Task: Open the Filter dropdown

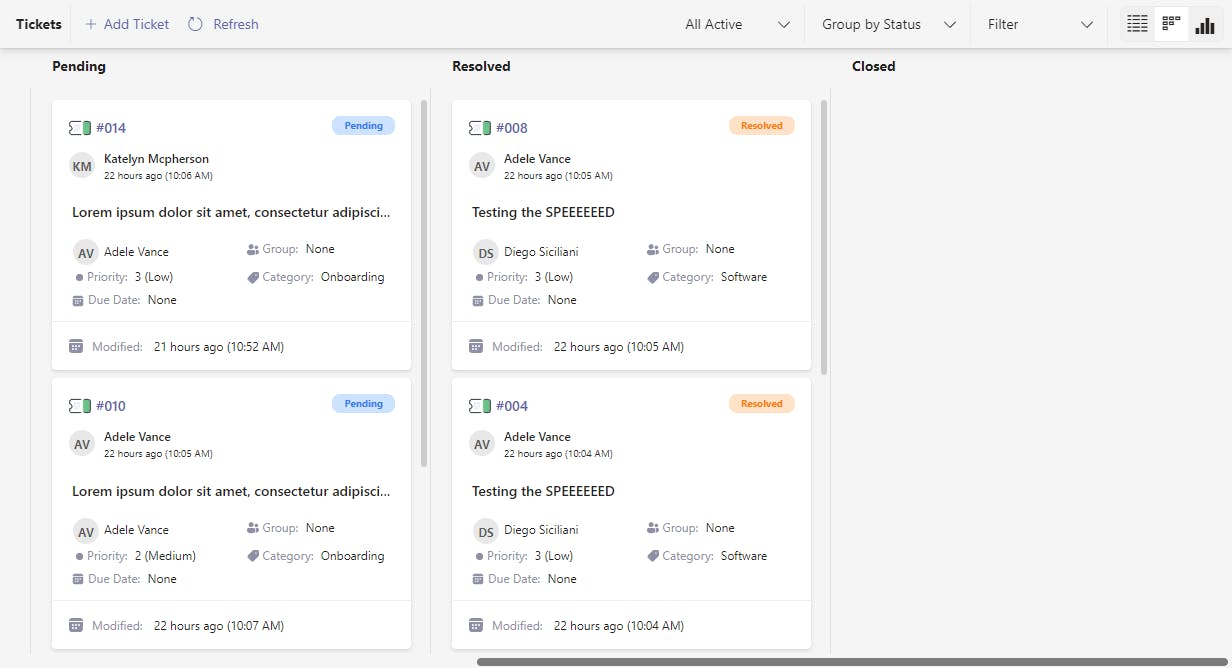Action: (1040, 24)
